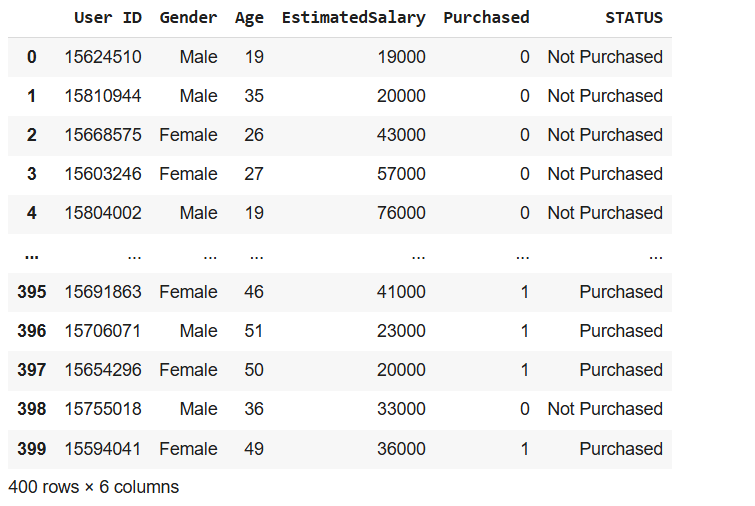Click User ID 15810944 cell
The width and height of the screenshot is (755, 506).
pyautogui.click(x=103, y=96)
